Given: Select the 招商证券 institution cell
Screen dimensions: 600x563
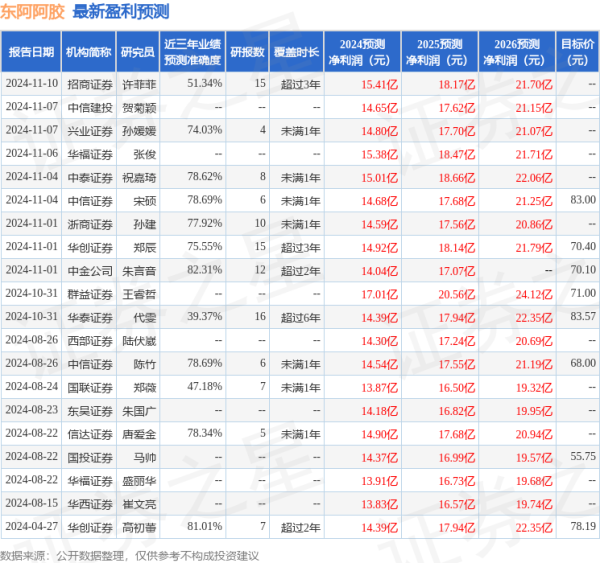Looking at the screenshot, I should click(90, 84).
